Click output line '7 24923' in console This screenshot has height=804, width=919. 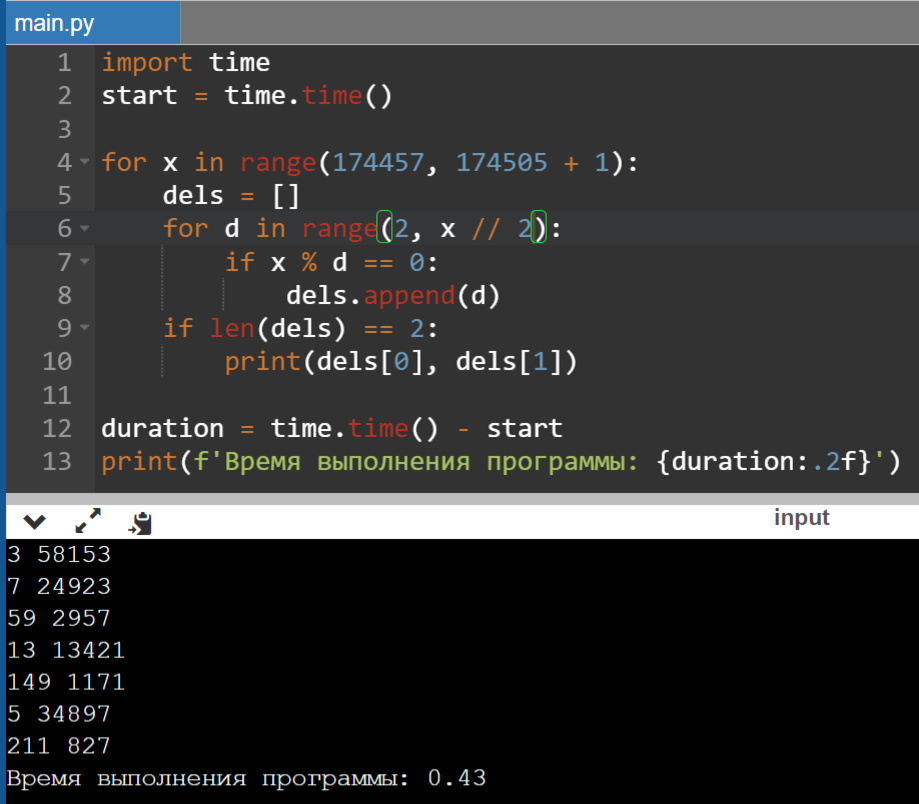tap(59, 587)
